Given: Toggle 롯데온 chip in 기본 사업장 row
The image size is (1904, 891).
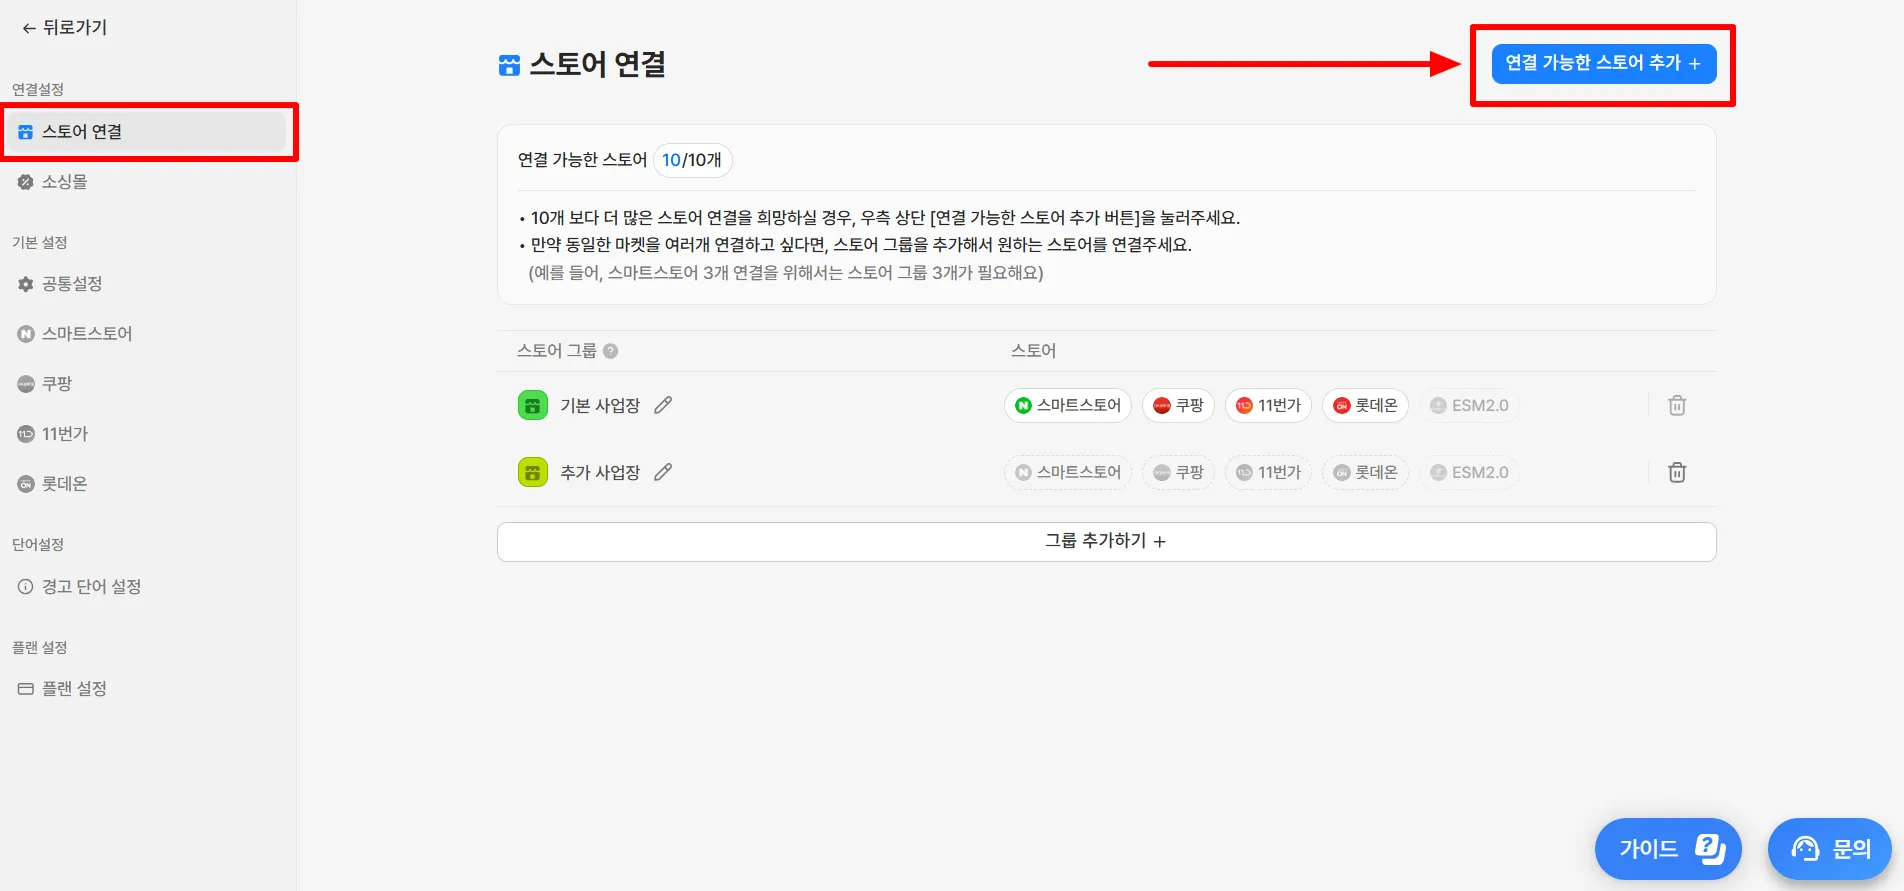Looking at the screenshot, I should (x=1365, y=405).
